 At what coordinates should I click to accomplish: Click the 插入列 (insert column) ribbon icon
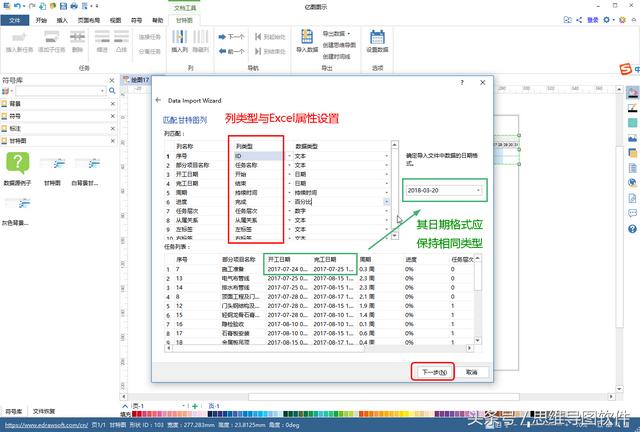point(180,41)
